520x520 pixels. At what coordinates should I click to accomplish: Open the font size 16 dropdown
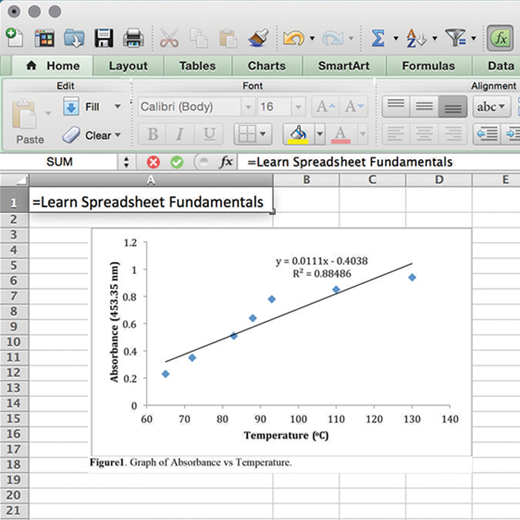(x=298, y=107)
